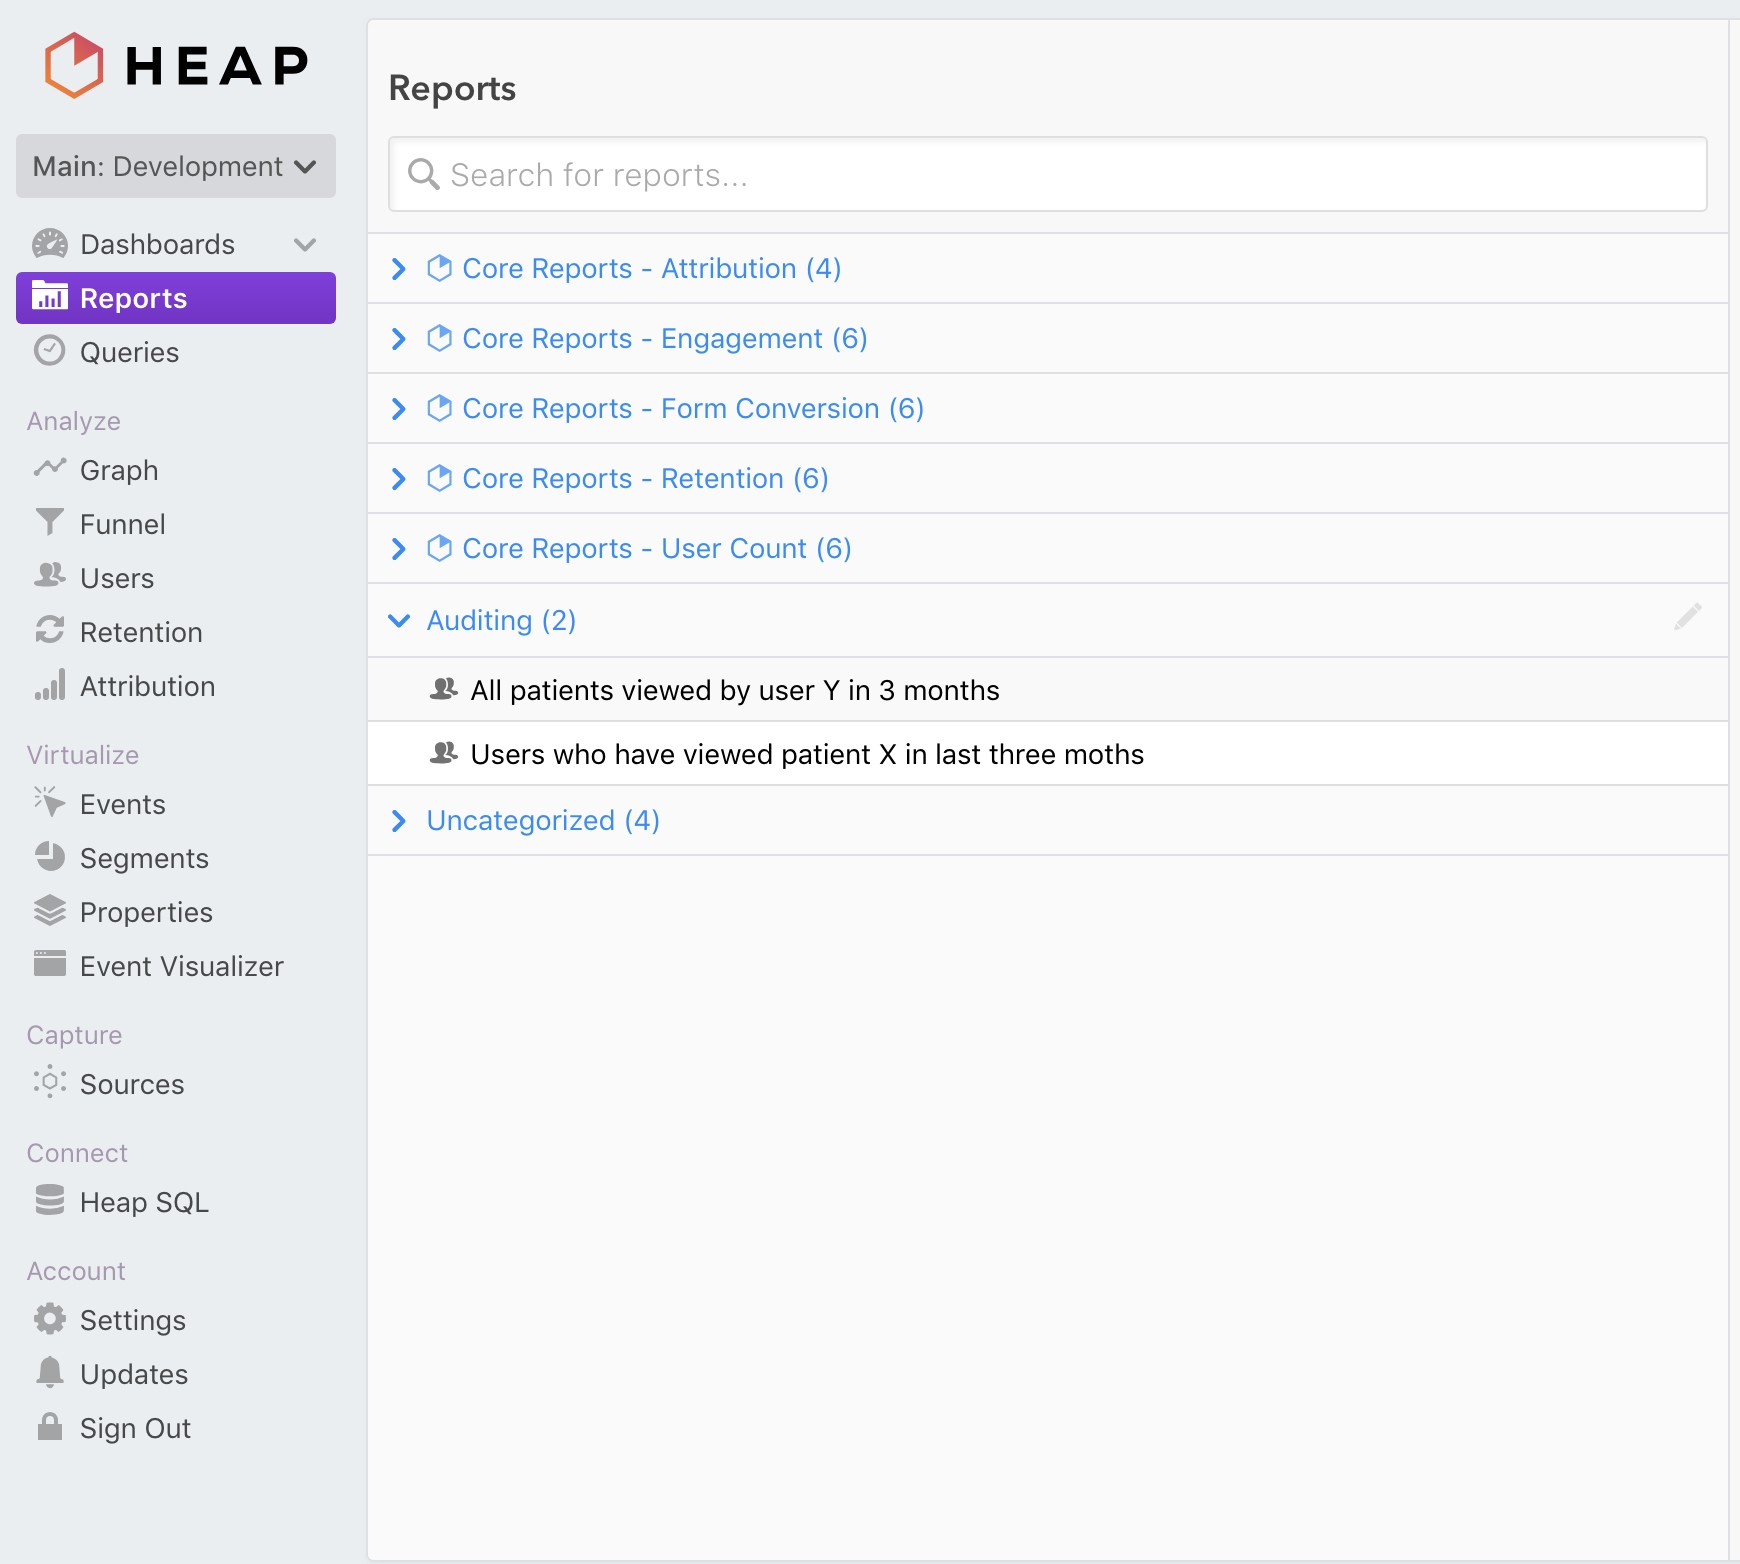Open Settings using the gear icon
The height and width of the screenshot is (1564, 1740).
point(49,1319)
